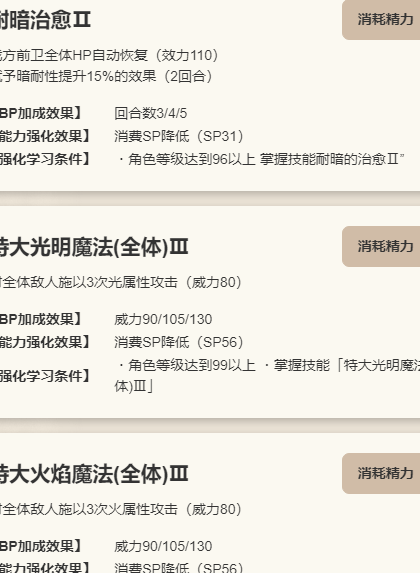The image size is (420, 573).
Task: Click the BP加成效果 label in the 耐暗治愈Ⅱ card
Action: point(41,113)
